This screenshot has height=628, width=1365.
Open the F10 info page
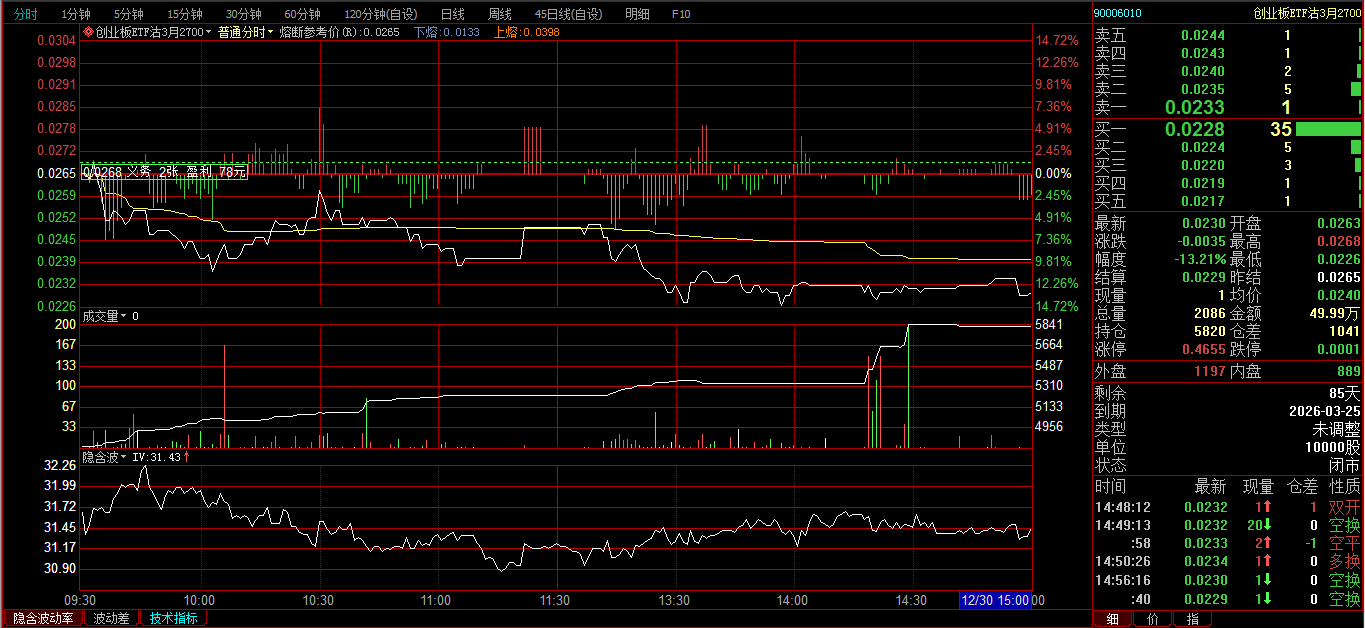[x=680, y=14]
